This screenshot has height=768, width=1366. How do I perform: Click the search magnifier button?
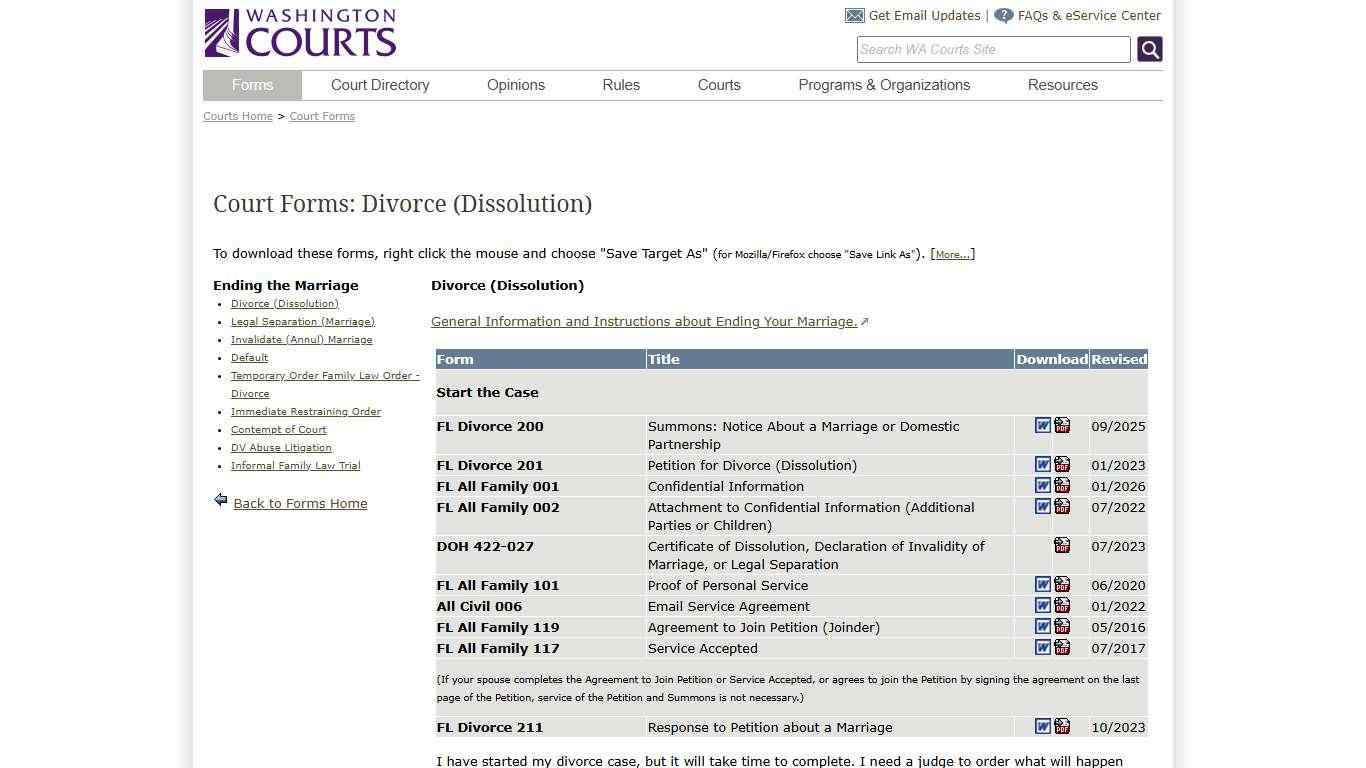(1149, 48)
